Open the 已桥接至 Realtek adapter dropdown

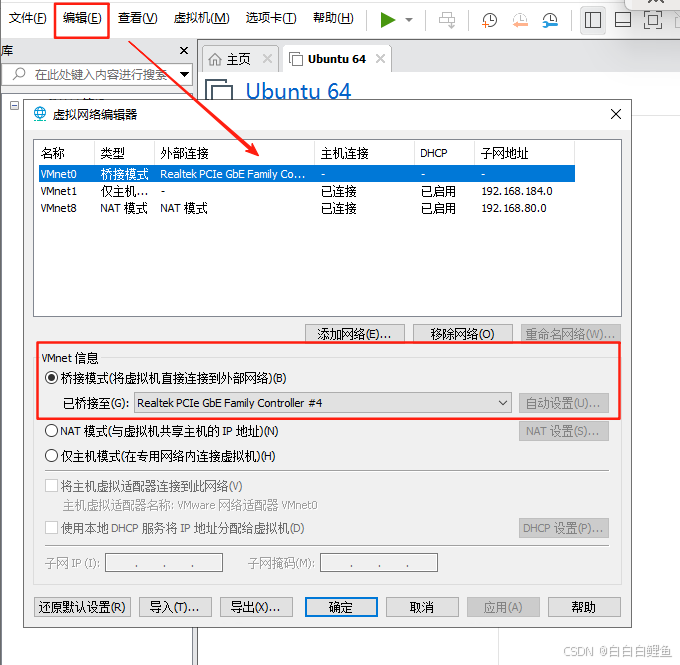(x=323, y=403)
